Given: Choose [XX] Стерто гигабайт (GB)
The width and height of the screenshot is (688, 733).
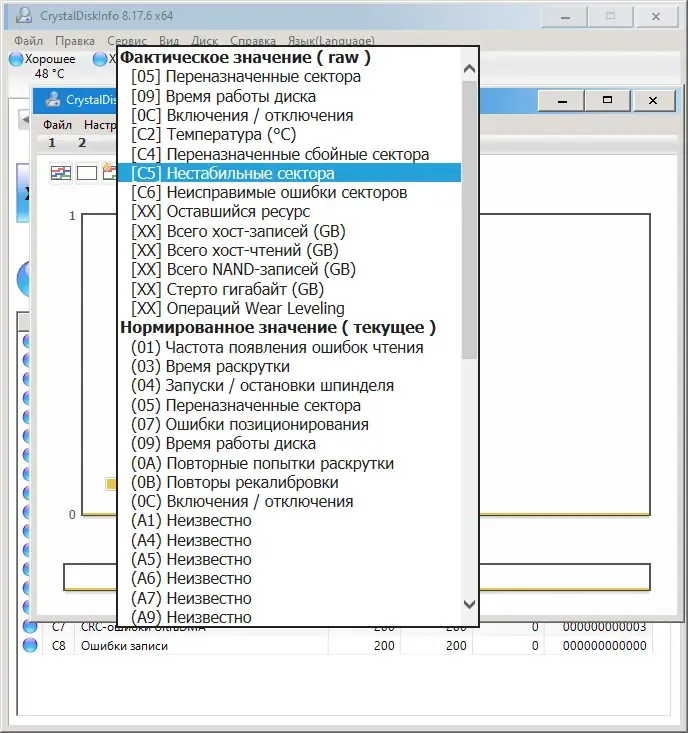Looking at the screenshot, I should click(x=289, y=289).
